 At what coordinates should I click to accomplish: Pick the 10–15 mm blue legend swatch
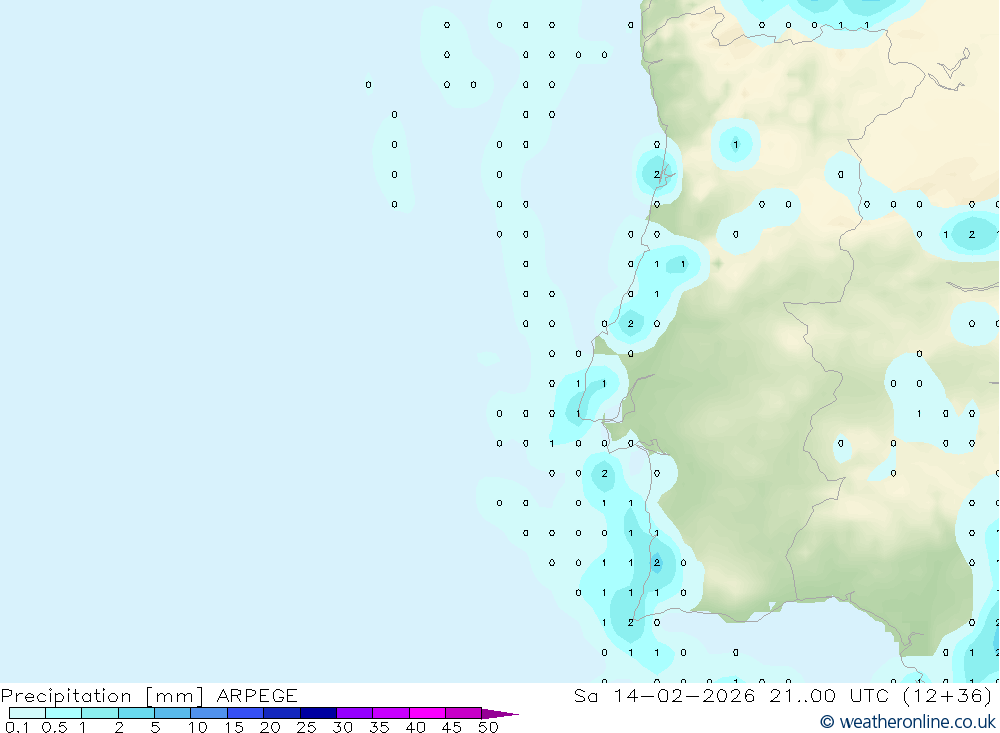(209, 713)
